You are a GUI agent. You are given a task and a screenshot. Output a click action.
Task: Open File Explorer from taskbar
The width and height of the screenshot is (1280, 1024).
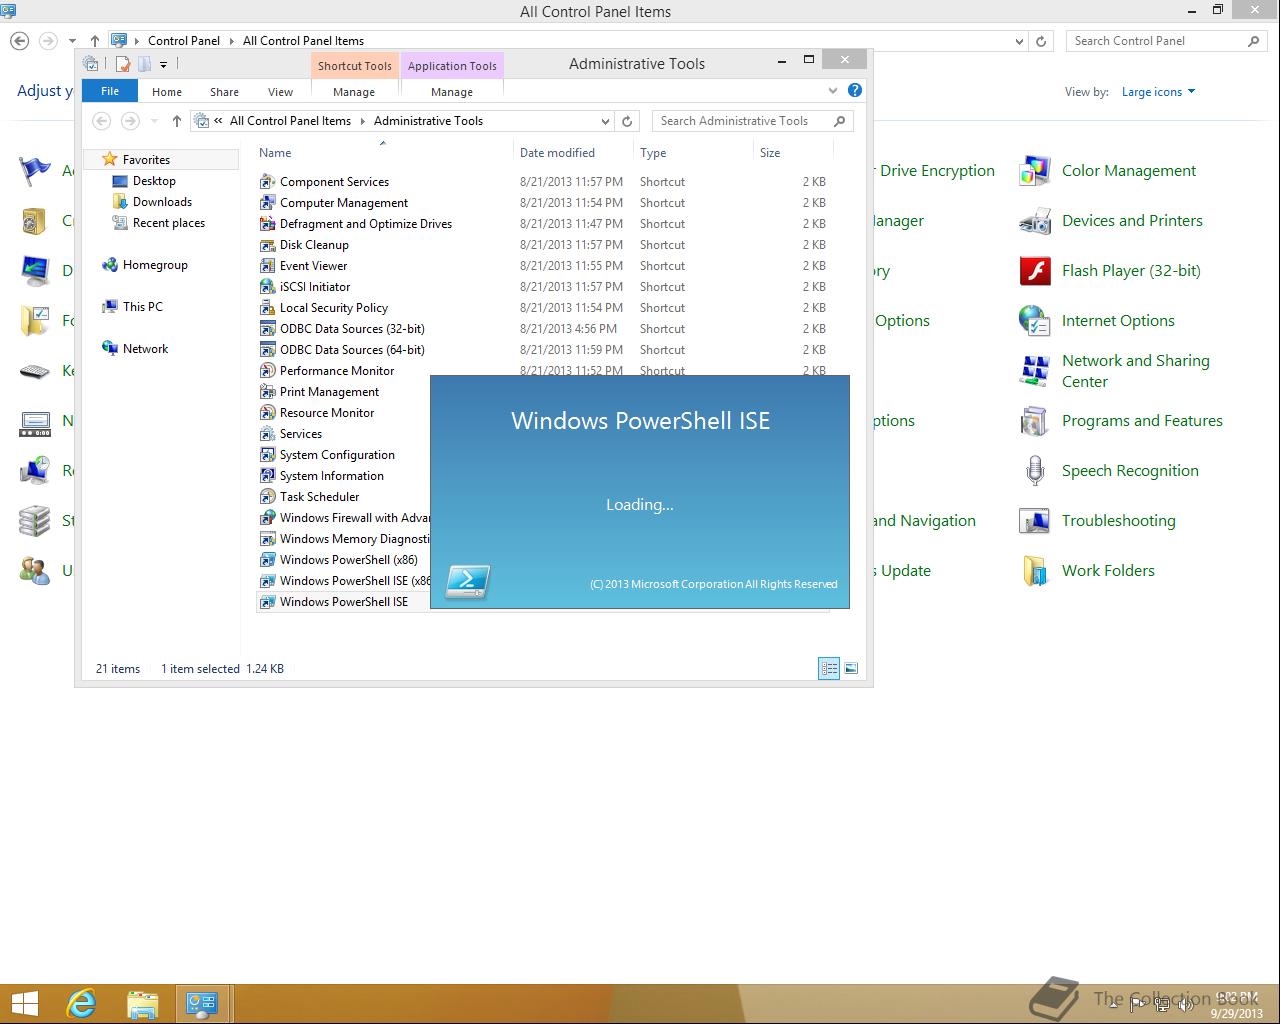[142, 1004]
